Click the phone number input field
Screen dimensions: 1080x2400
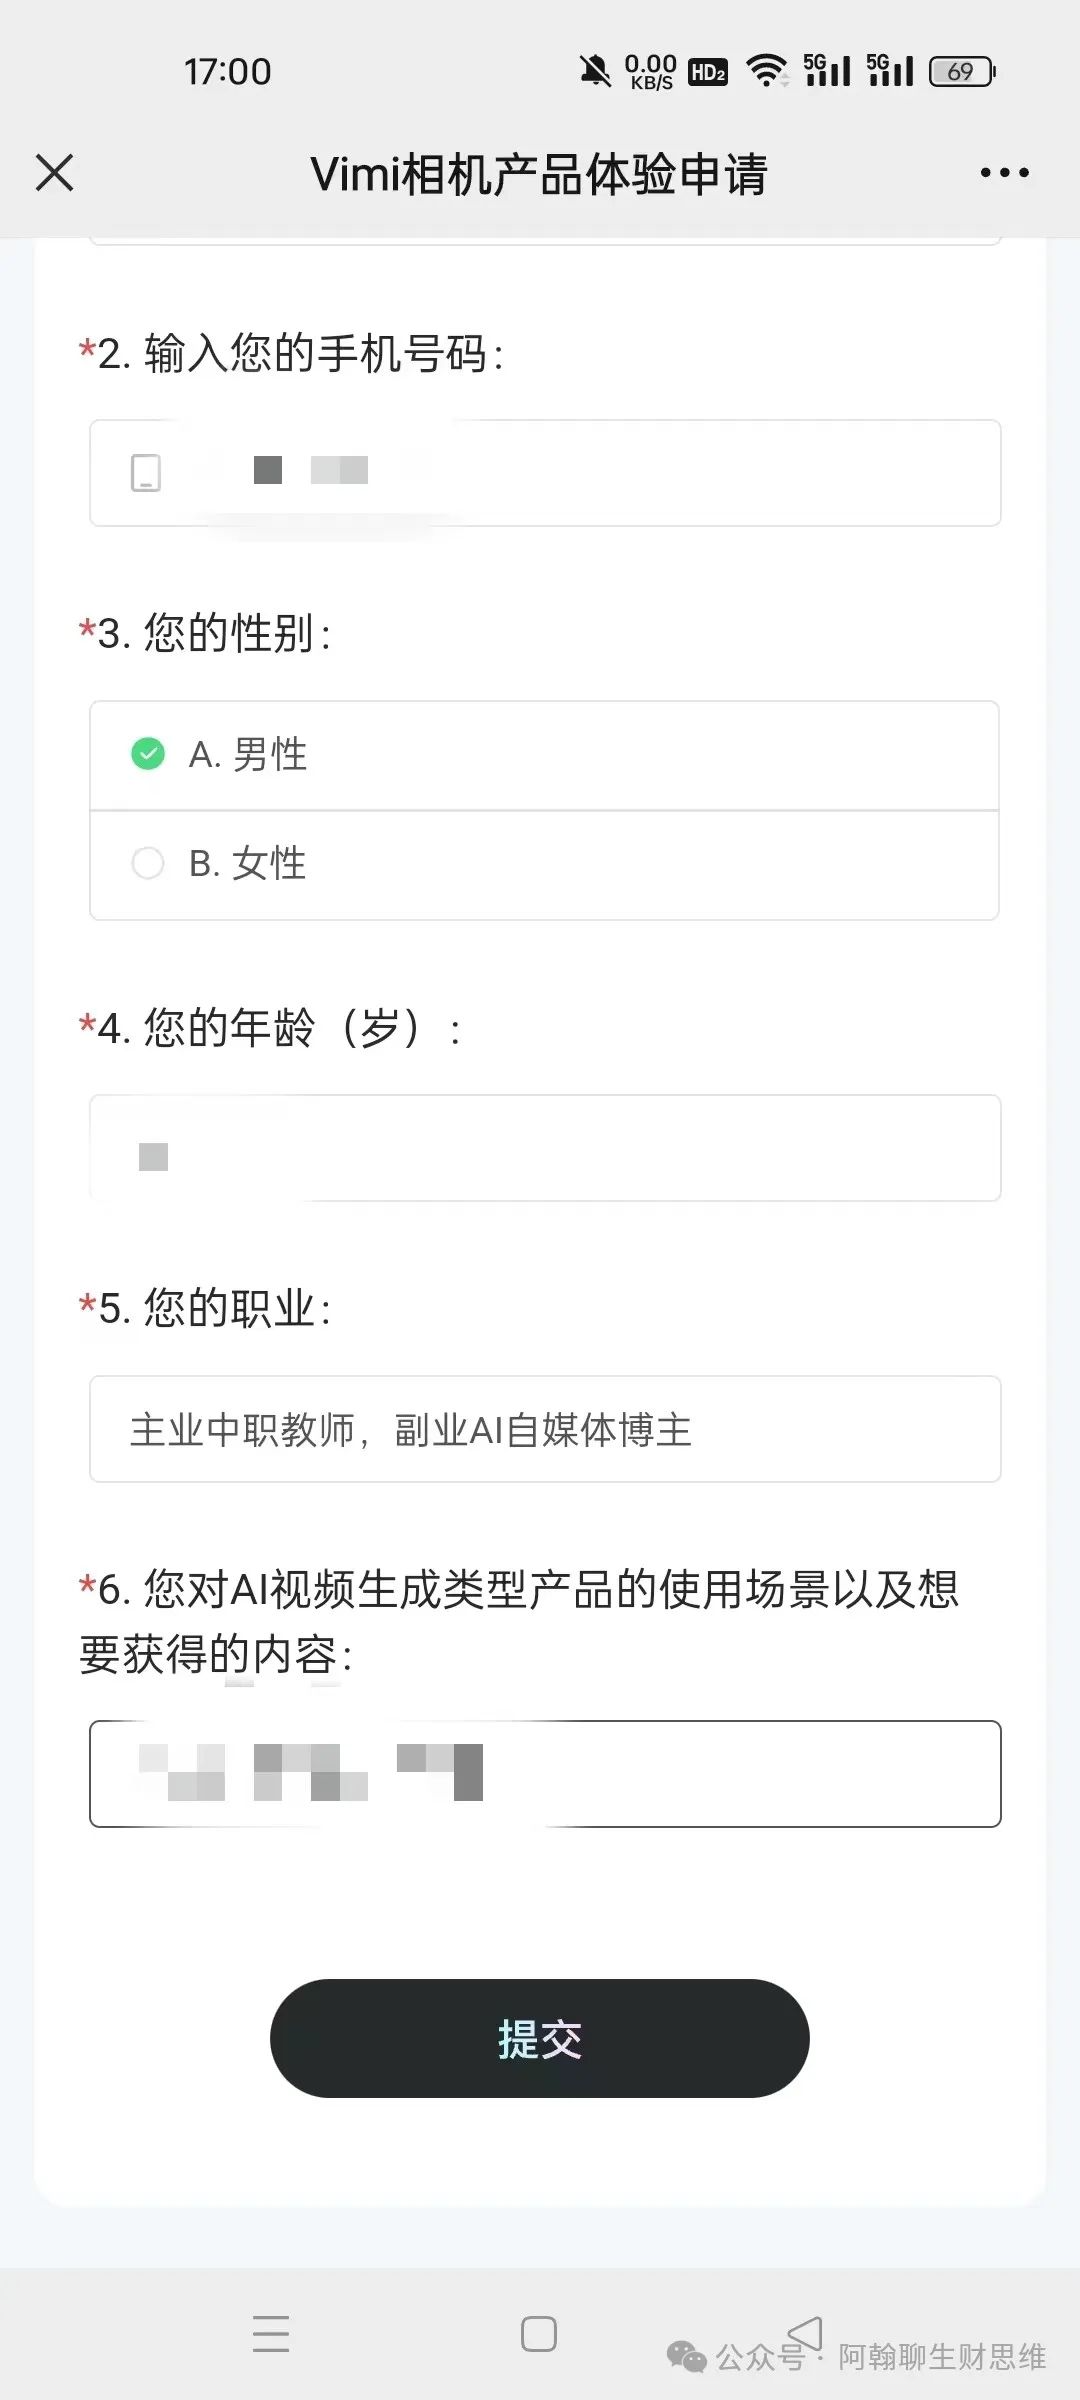tap(545, 473)
